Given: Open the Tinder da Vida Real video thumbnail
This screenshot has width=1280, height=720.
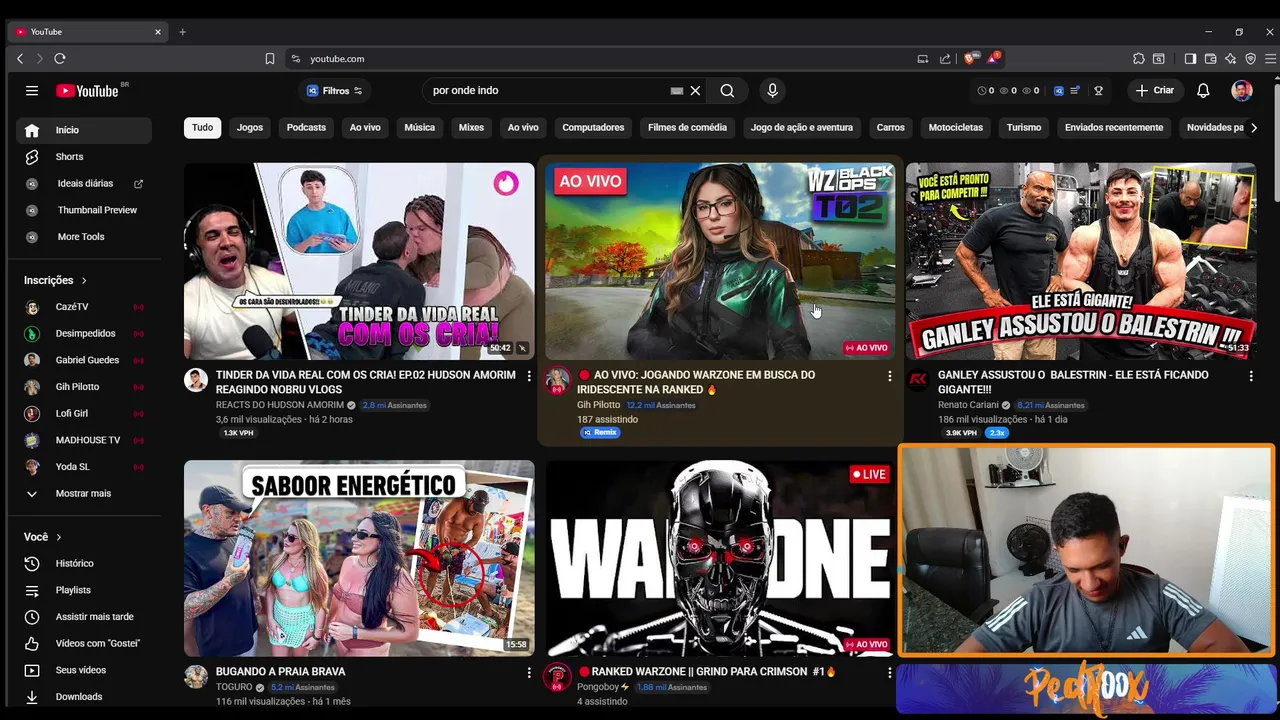Looking at the screenshot, I should [359, 261].
